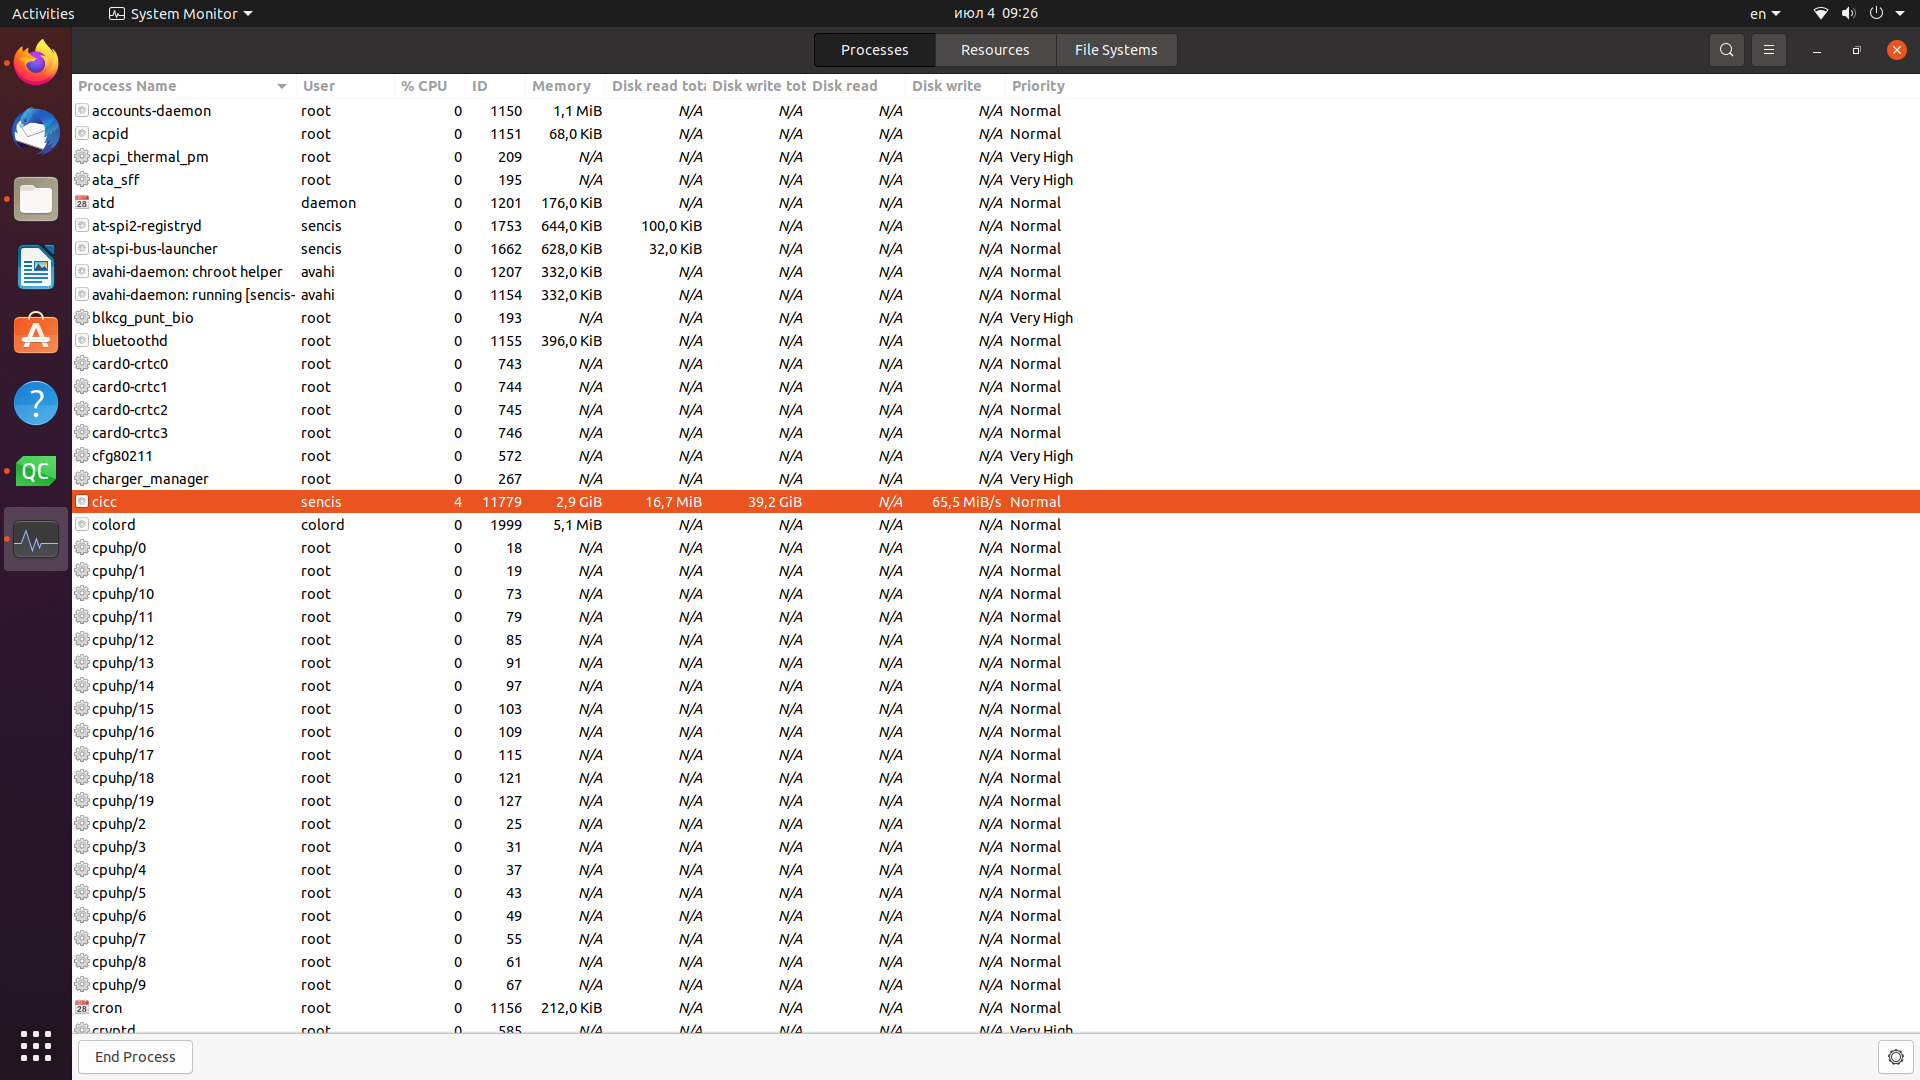Open the QC application in dock
The height and width of the screenshot is (1080, 1920).
[x=36, y=471]
